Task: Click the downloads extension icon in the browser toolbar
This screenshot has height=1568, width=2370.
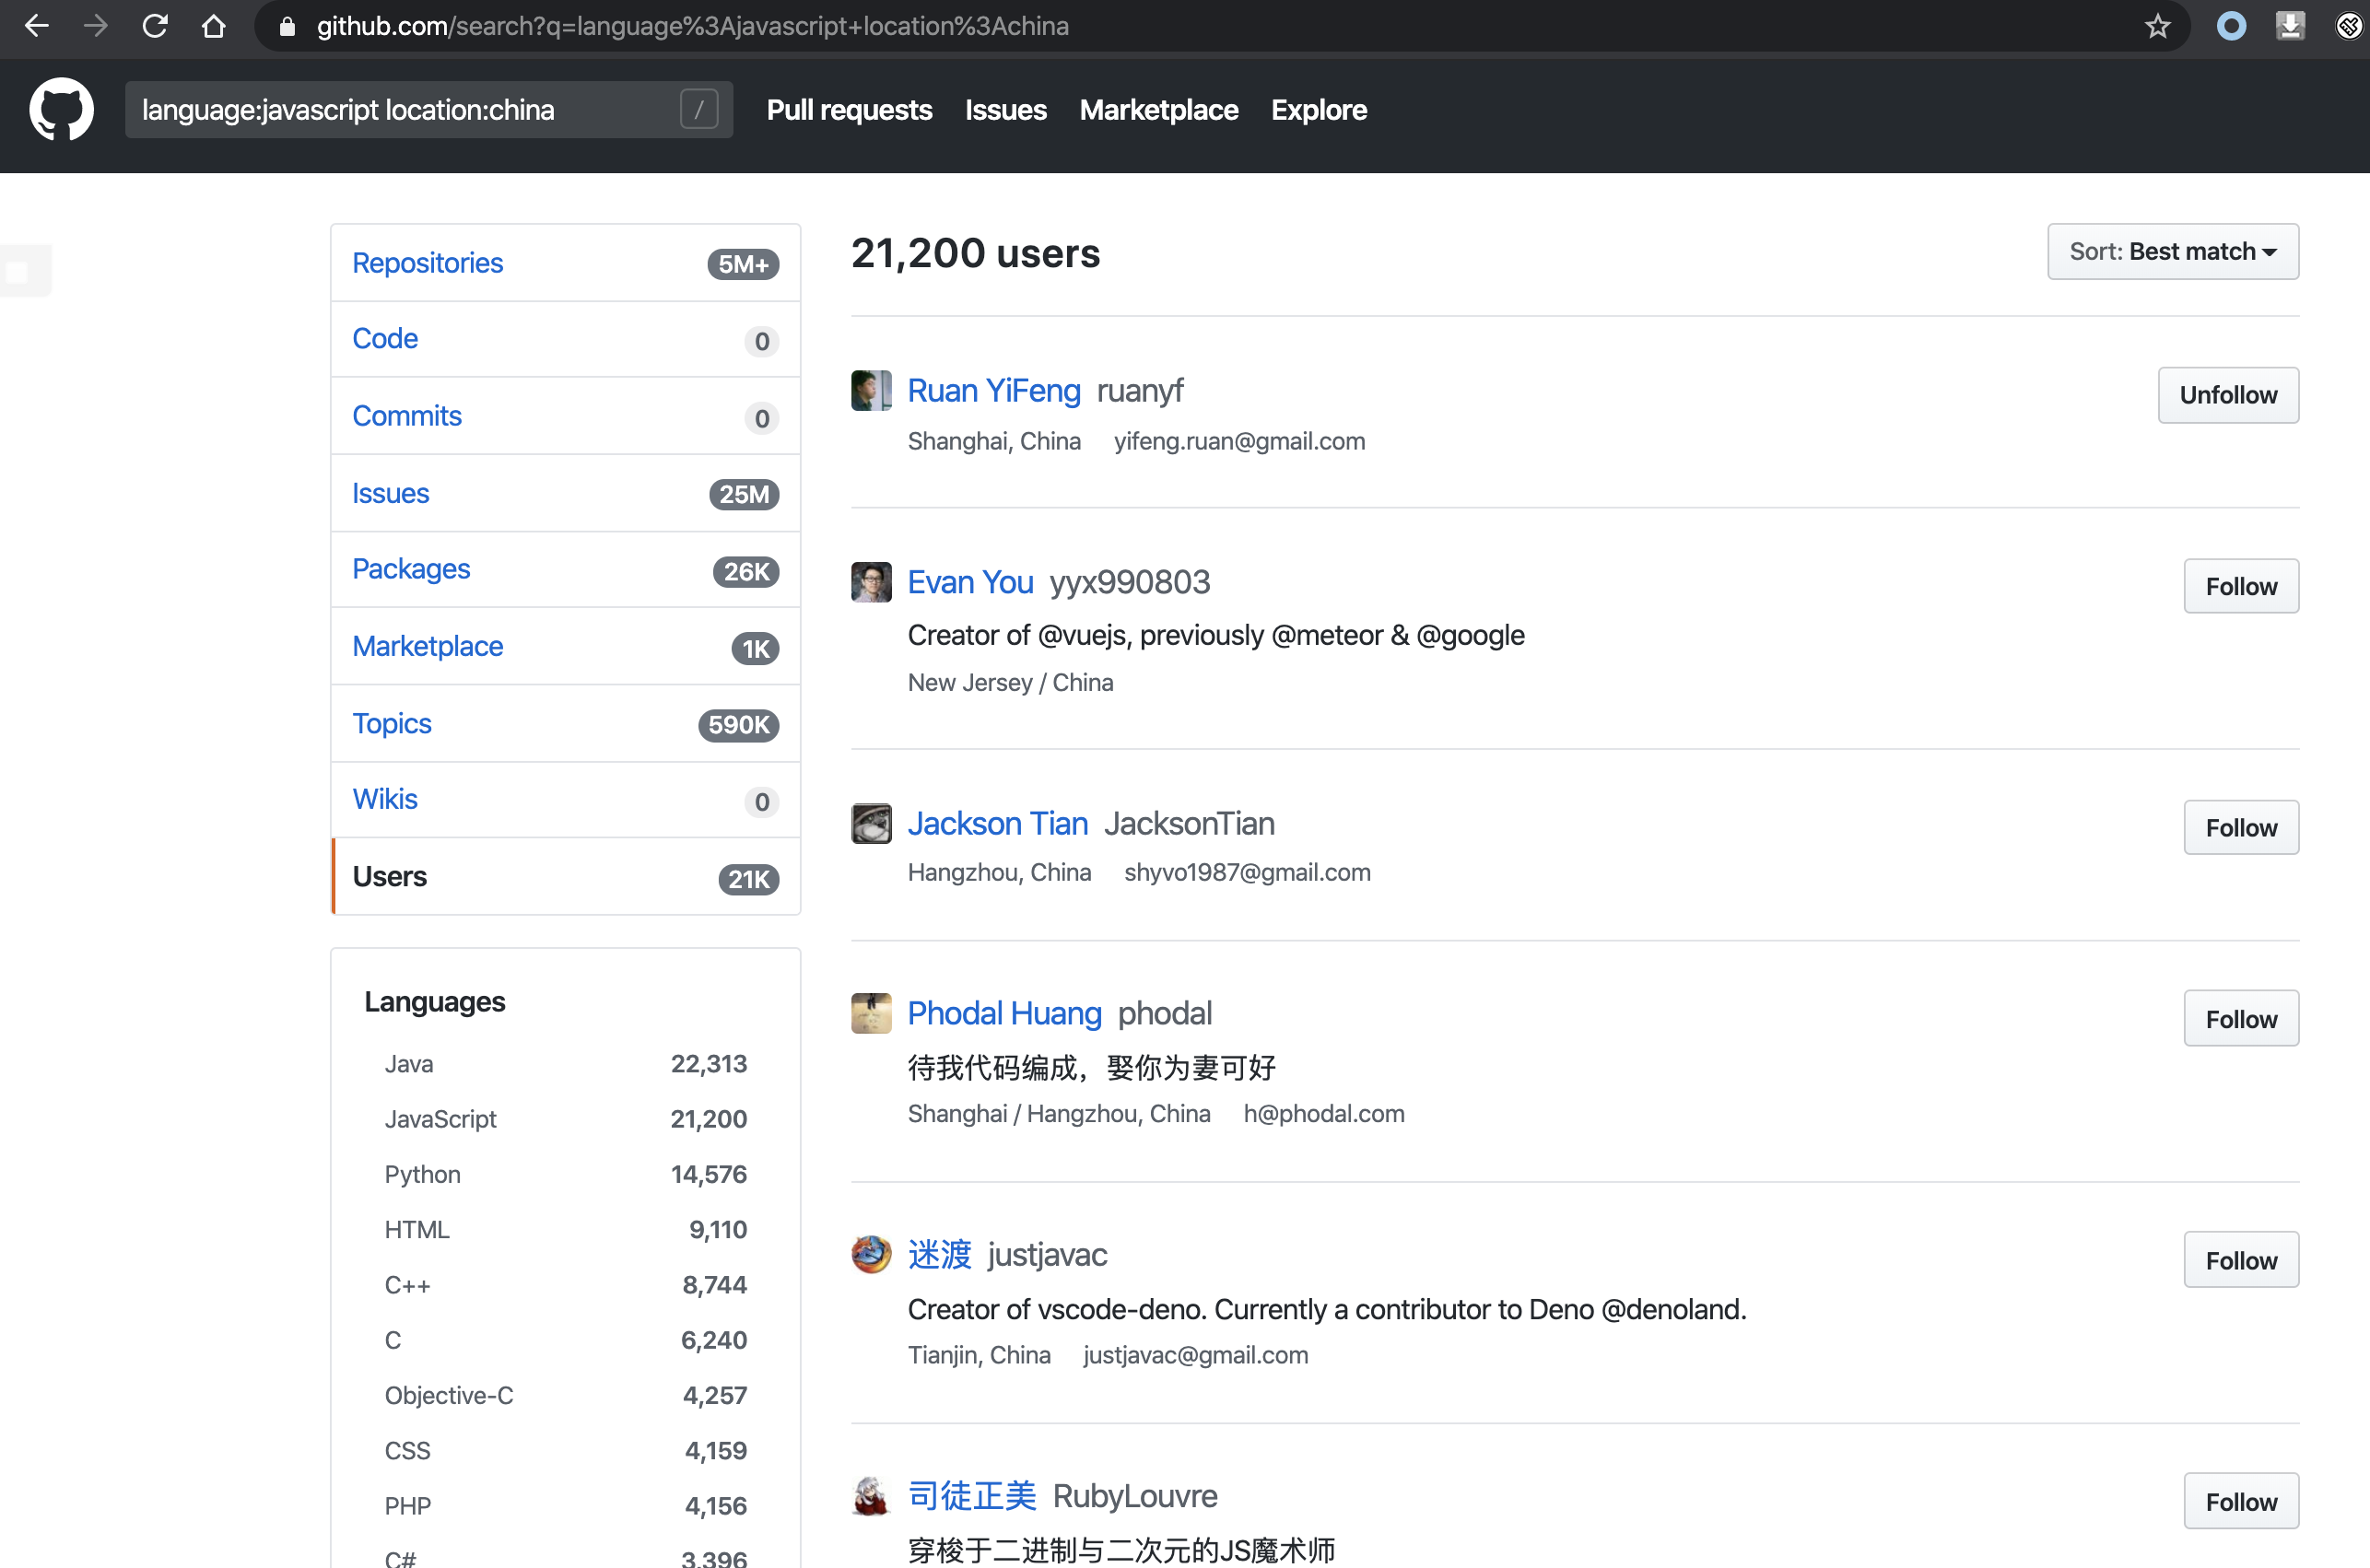Action: pyautogui.click(x=2290, y=26)
